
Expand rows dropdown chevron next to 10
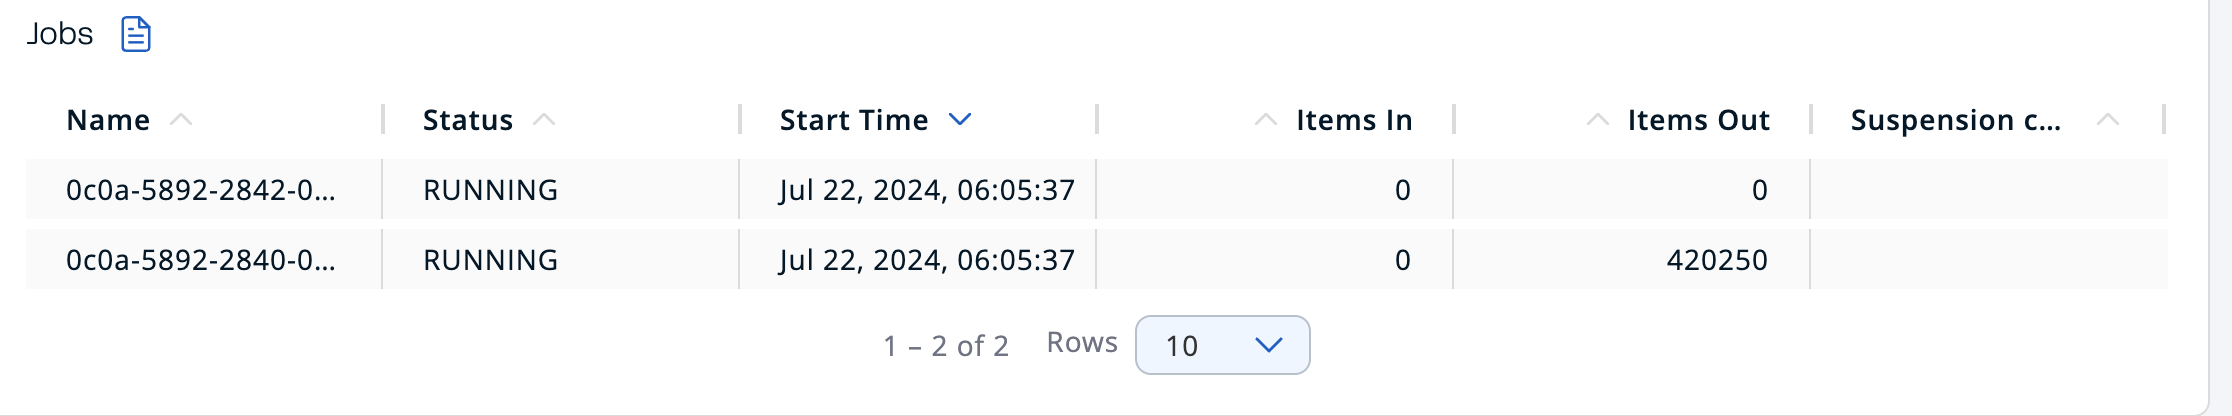(1268, 345)
